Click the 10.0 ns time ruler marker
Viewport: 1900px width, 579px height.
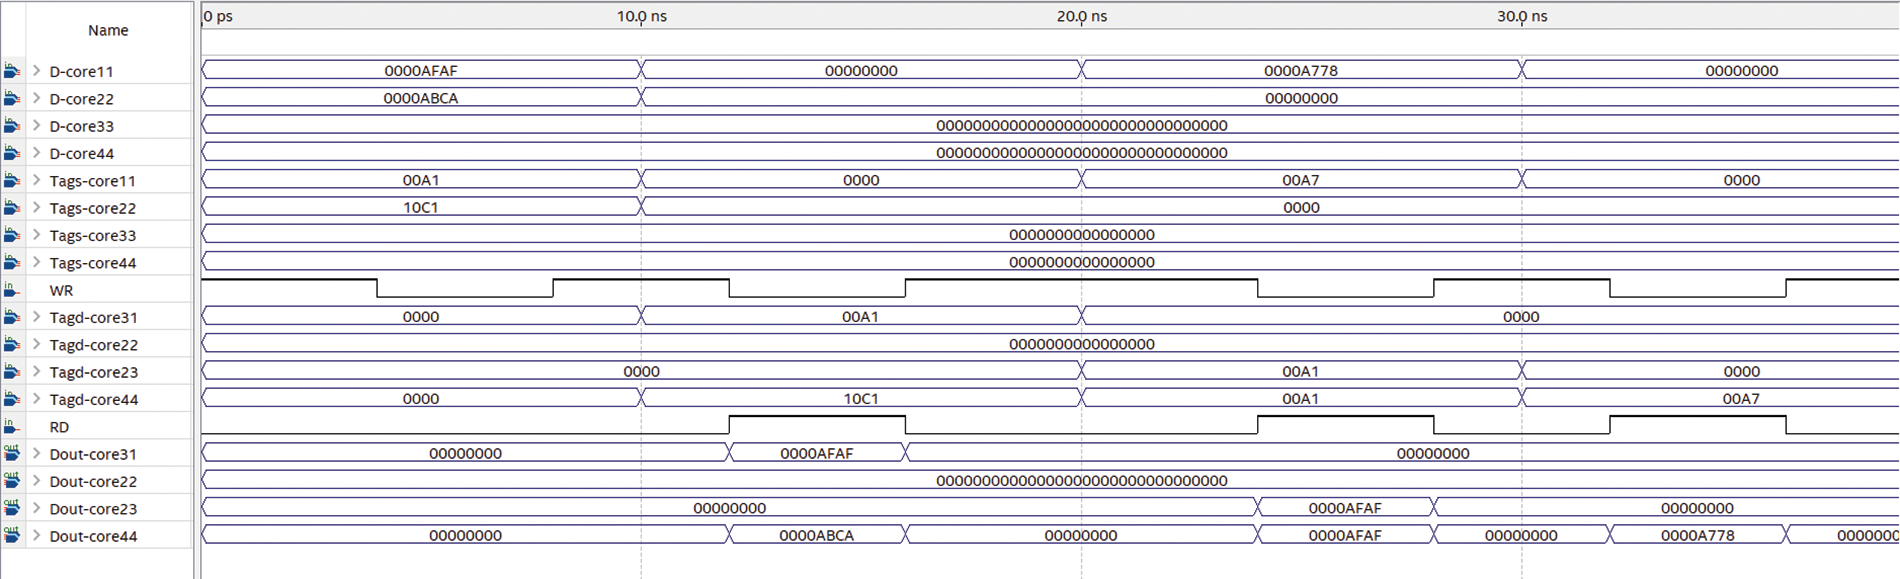tap(642, 16)
